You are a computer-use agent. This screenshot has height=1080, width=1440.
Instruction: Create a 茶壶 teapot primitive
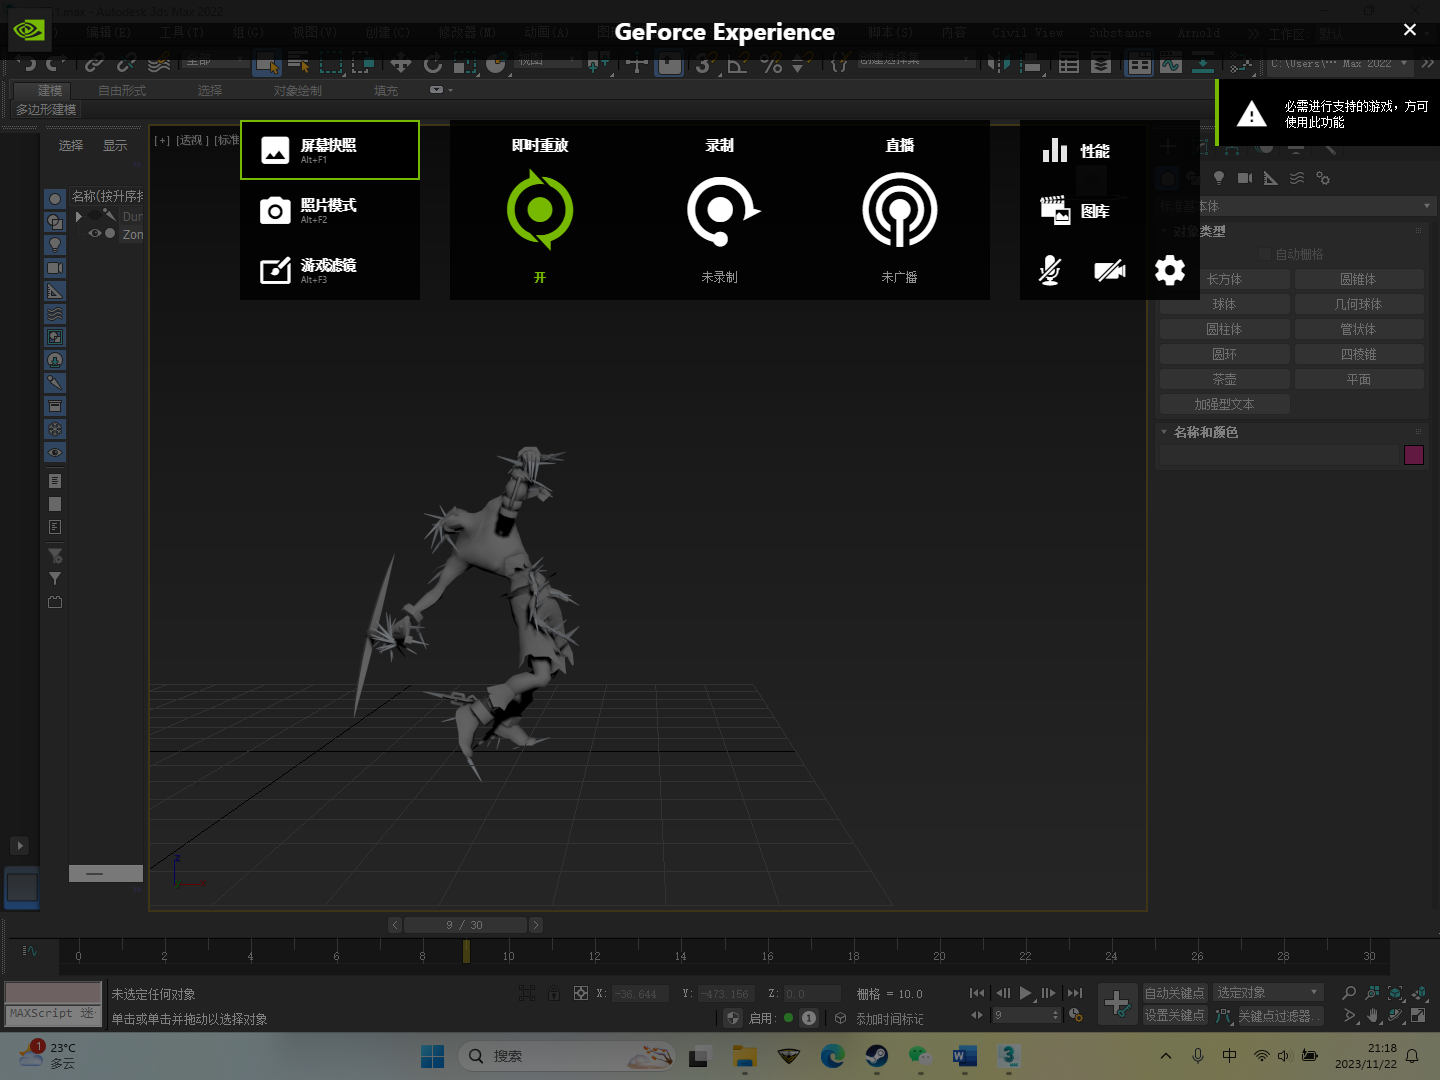(1224, 379)
